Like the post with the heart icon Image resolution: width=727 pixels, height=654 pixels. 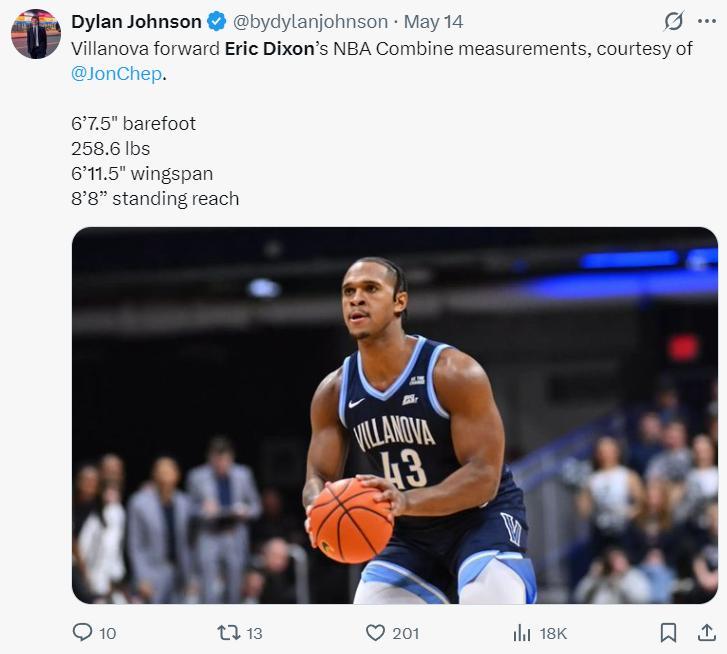pos(375,632)
